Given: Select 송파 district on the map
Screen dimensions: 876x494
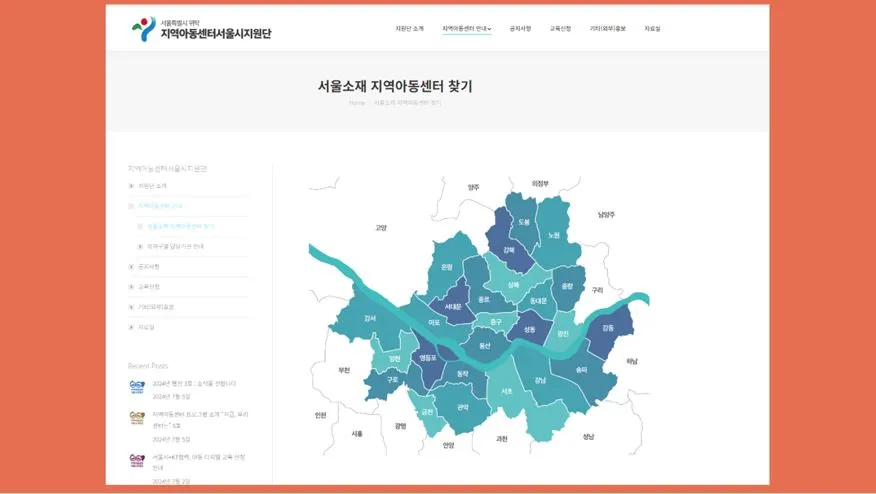Looking at the screenshot, I should pyautogui.click(x=581, y=369).
